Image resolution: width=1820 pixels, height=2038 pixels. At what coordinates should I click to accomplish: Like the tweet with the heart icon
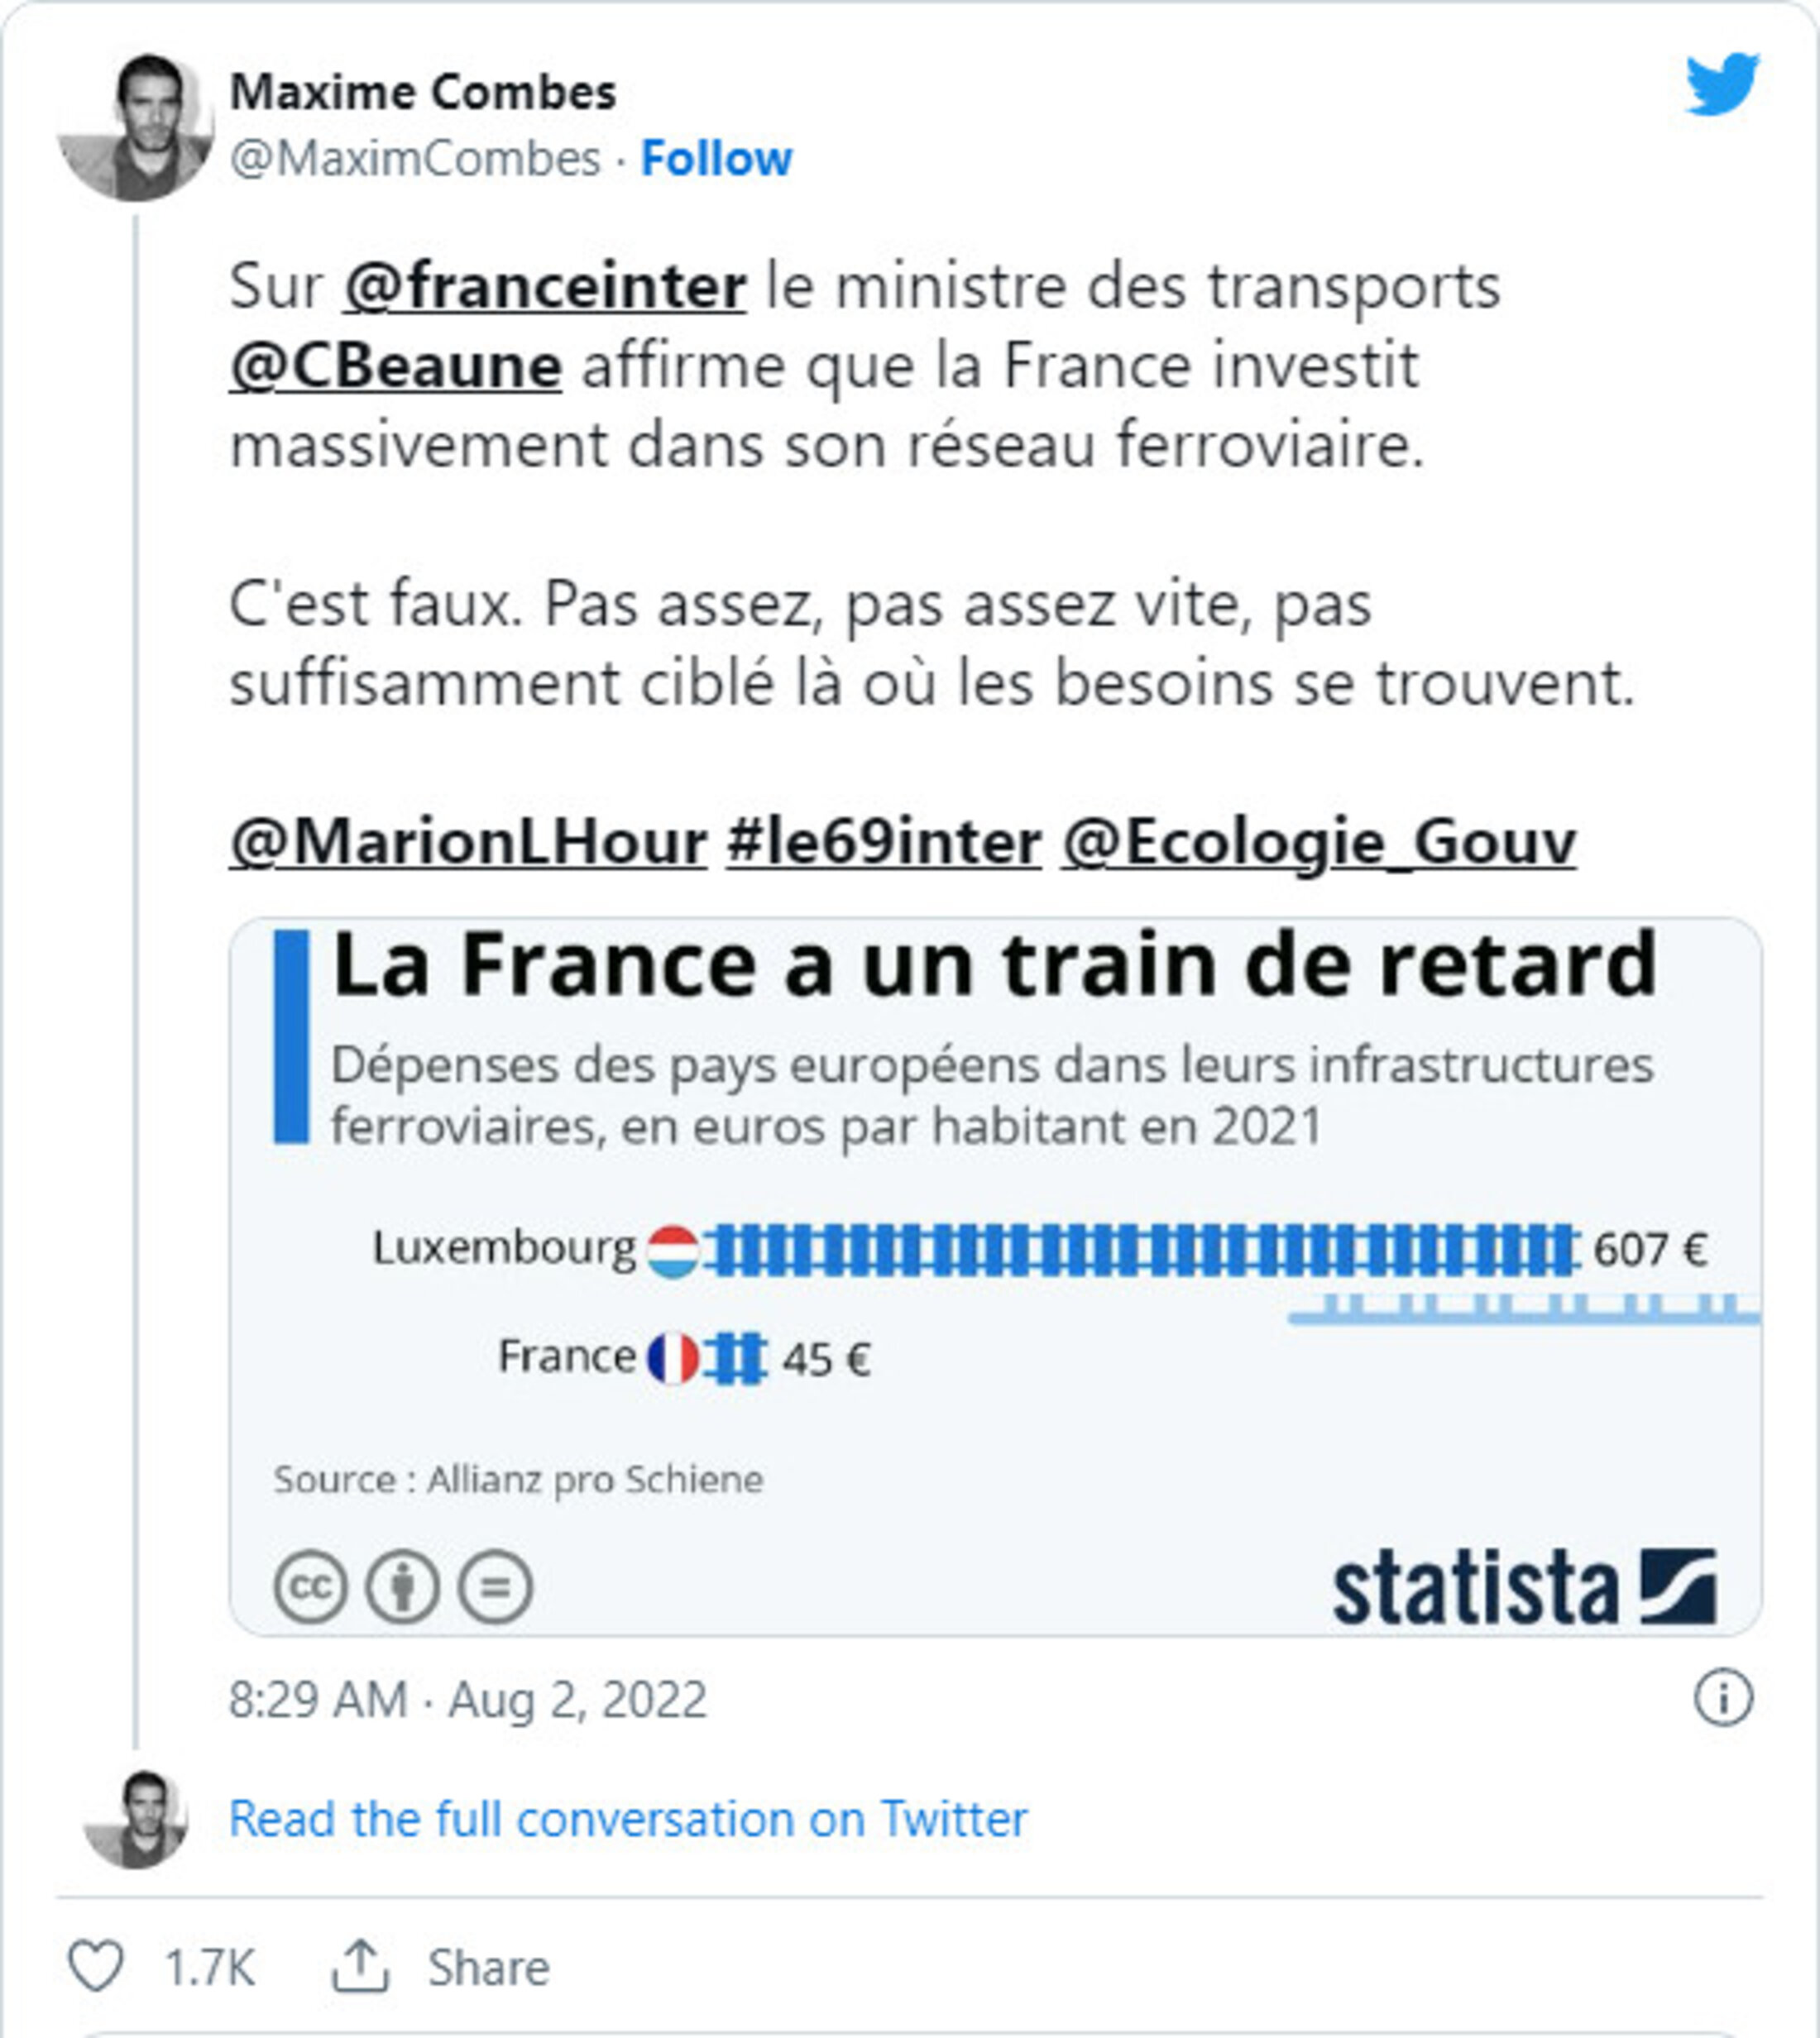click(95, 1965)
